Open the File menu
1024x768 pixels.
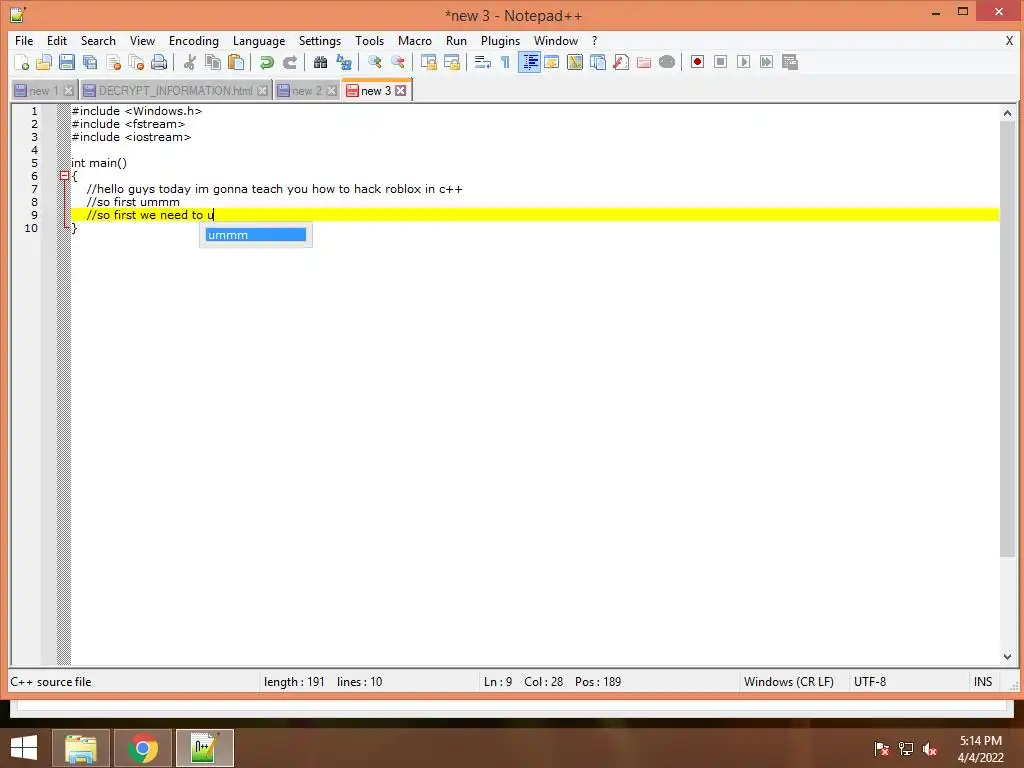tap(24, 40)
